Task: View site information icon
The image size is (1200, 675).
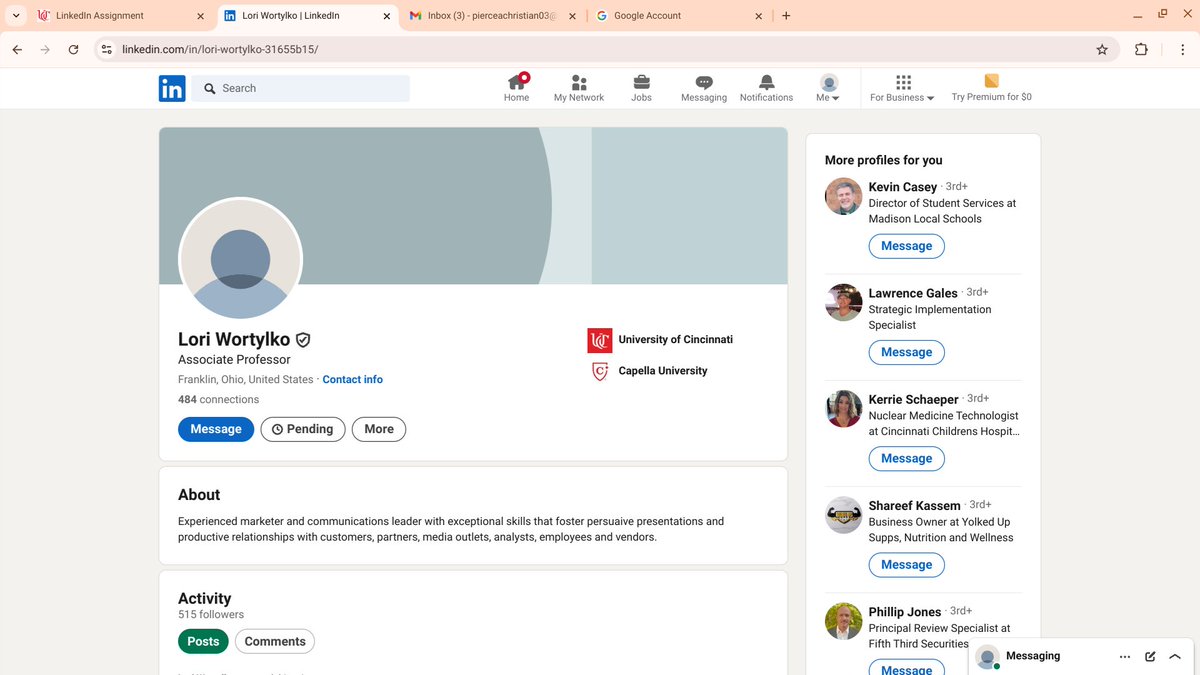Action: 107,49
